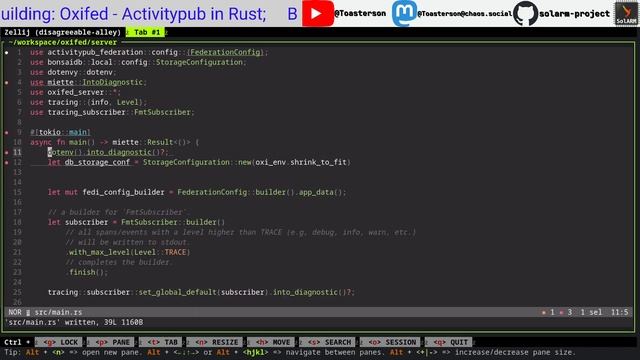Click line number 11 in gutter
640x360 pixels.
pos(17,152)
